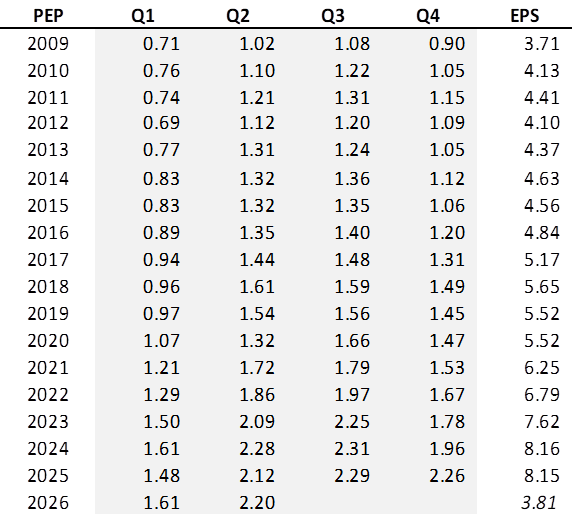Click 2020 Q1 value 1.07

pyautogui.click(x=162, y=341)
